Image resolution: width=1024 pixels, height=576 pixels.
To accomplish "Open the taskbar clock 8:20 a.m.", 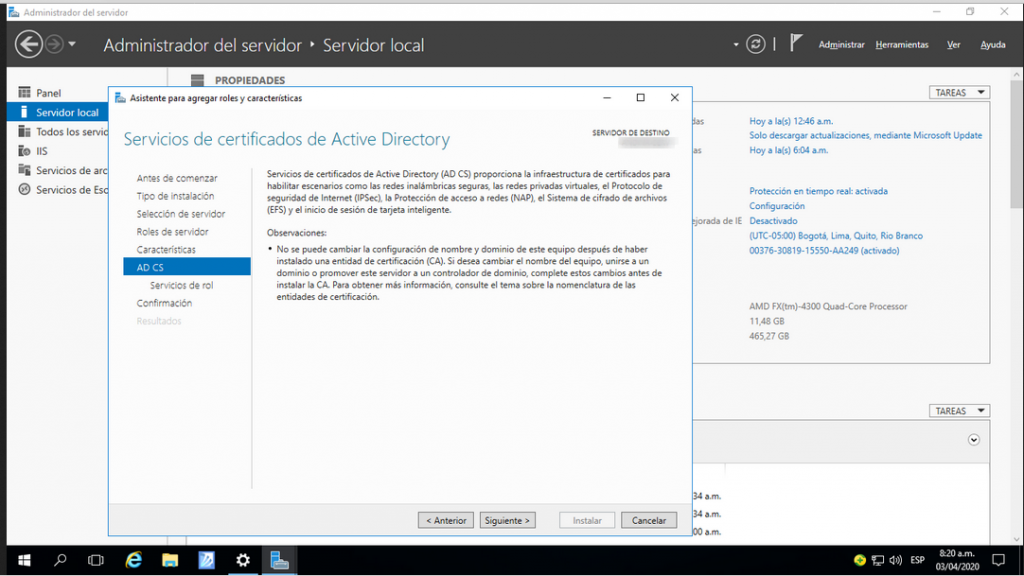I will click(957, 560).
